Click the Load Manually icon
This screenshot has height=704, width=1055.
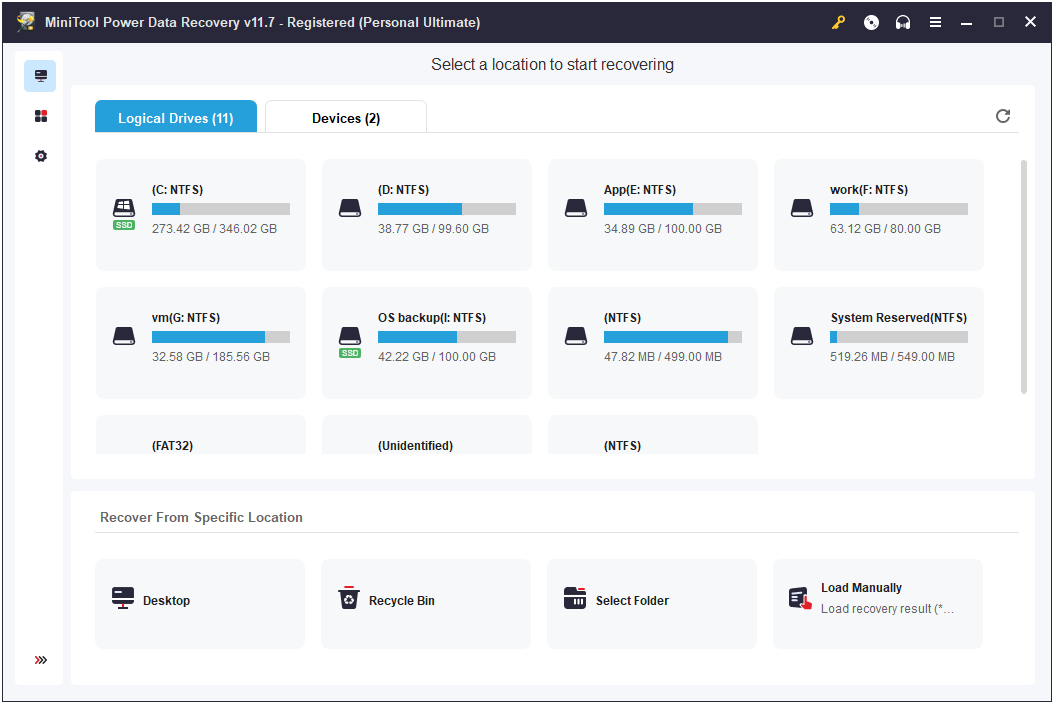tap(800, 598)
